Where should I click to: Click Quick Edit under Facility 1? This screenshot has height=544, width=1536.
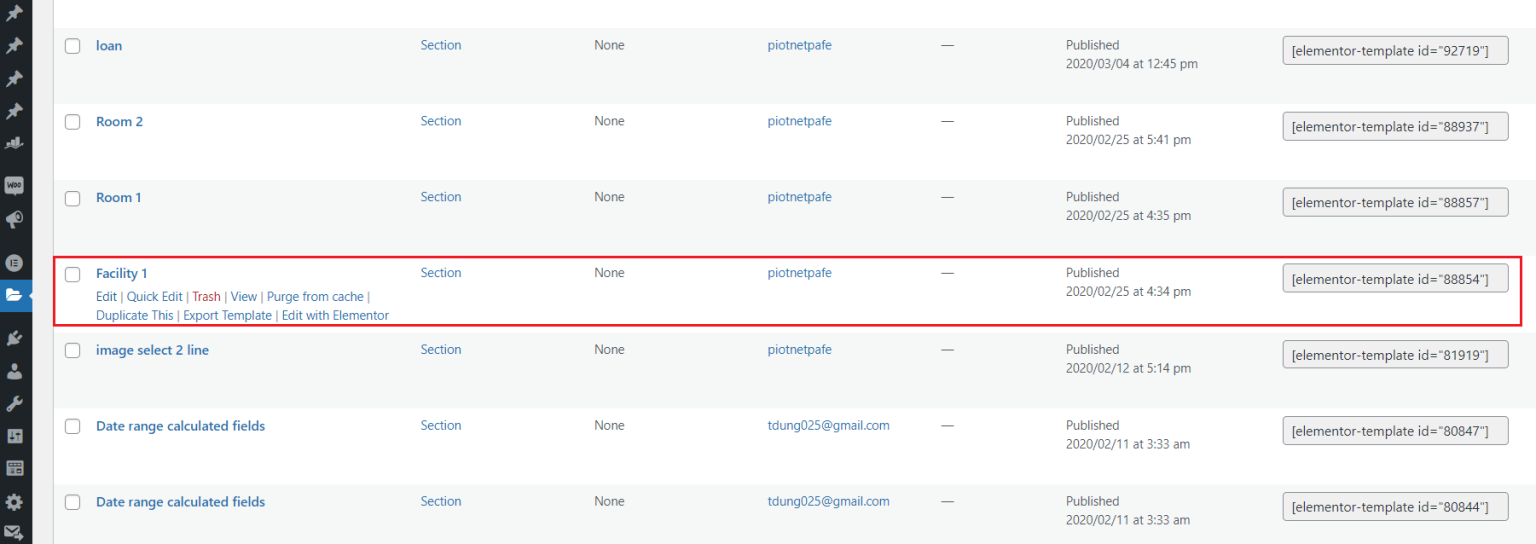tap(154, 297)
